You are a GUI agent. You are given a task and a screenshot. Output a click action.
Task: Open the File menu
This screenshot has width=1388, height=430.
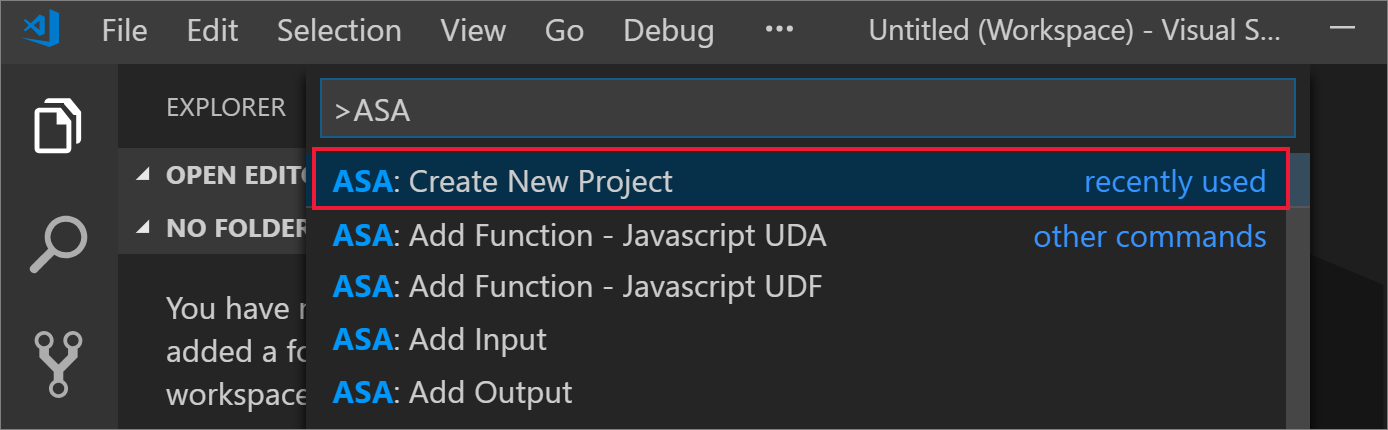pyautogui.click(x=124, y=31)
